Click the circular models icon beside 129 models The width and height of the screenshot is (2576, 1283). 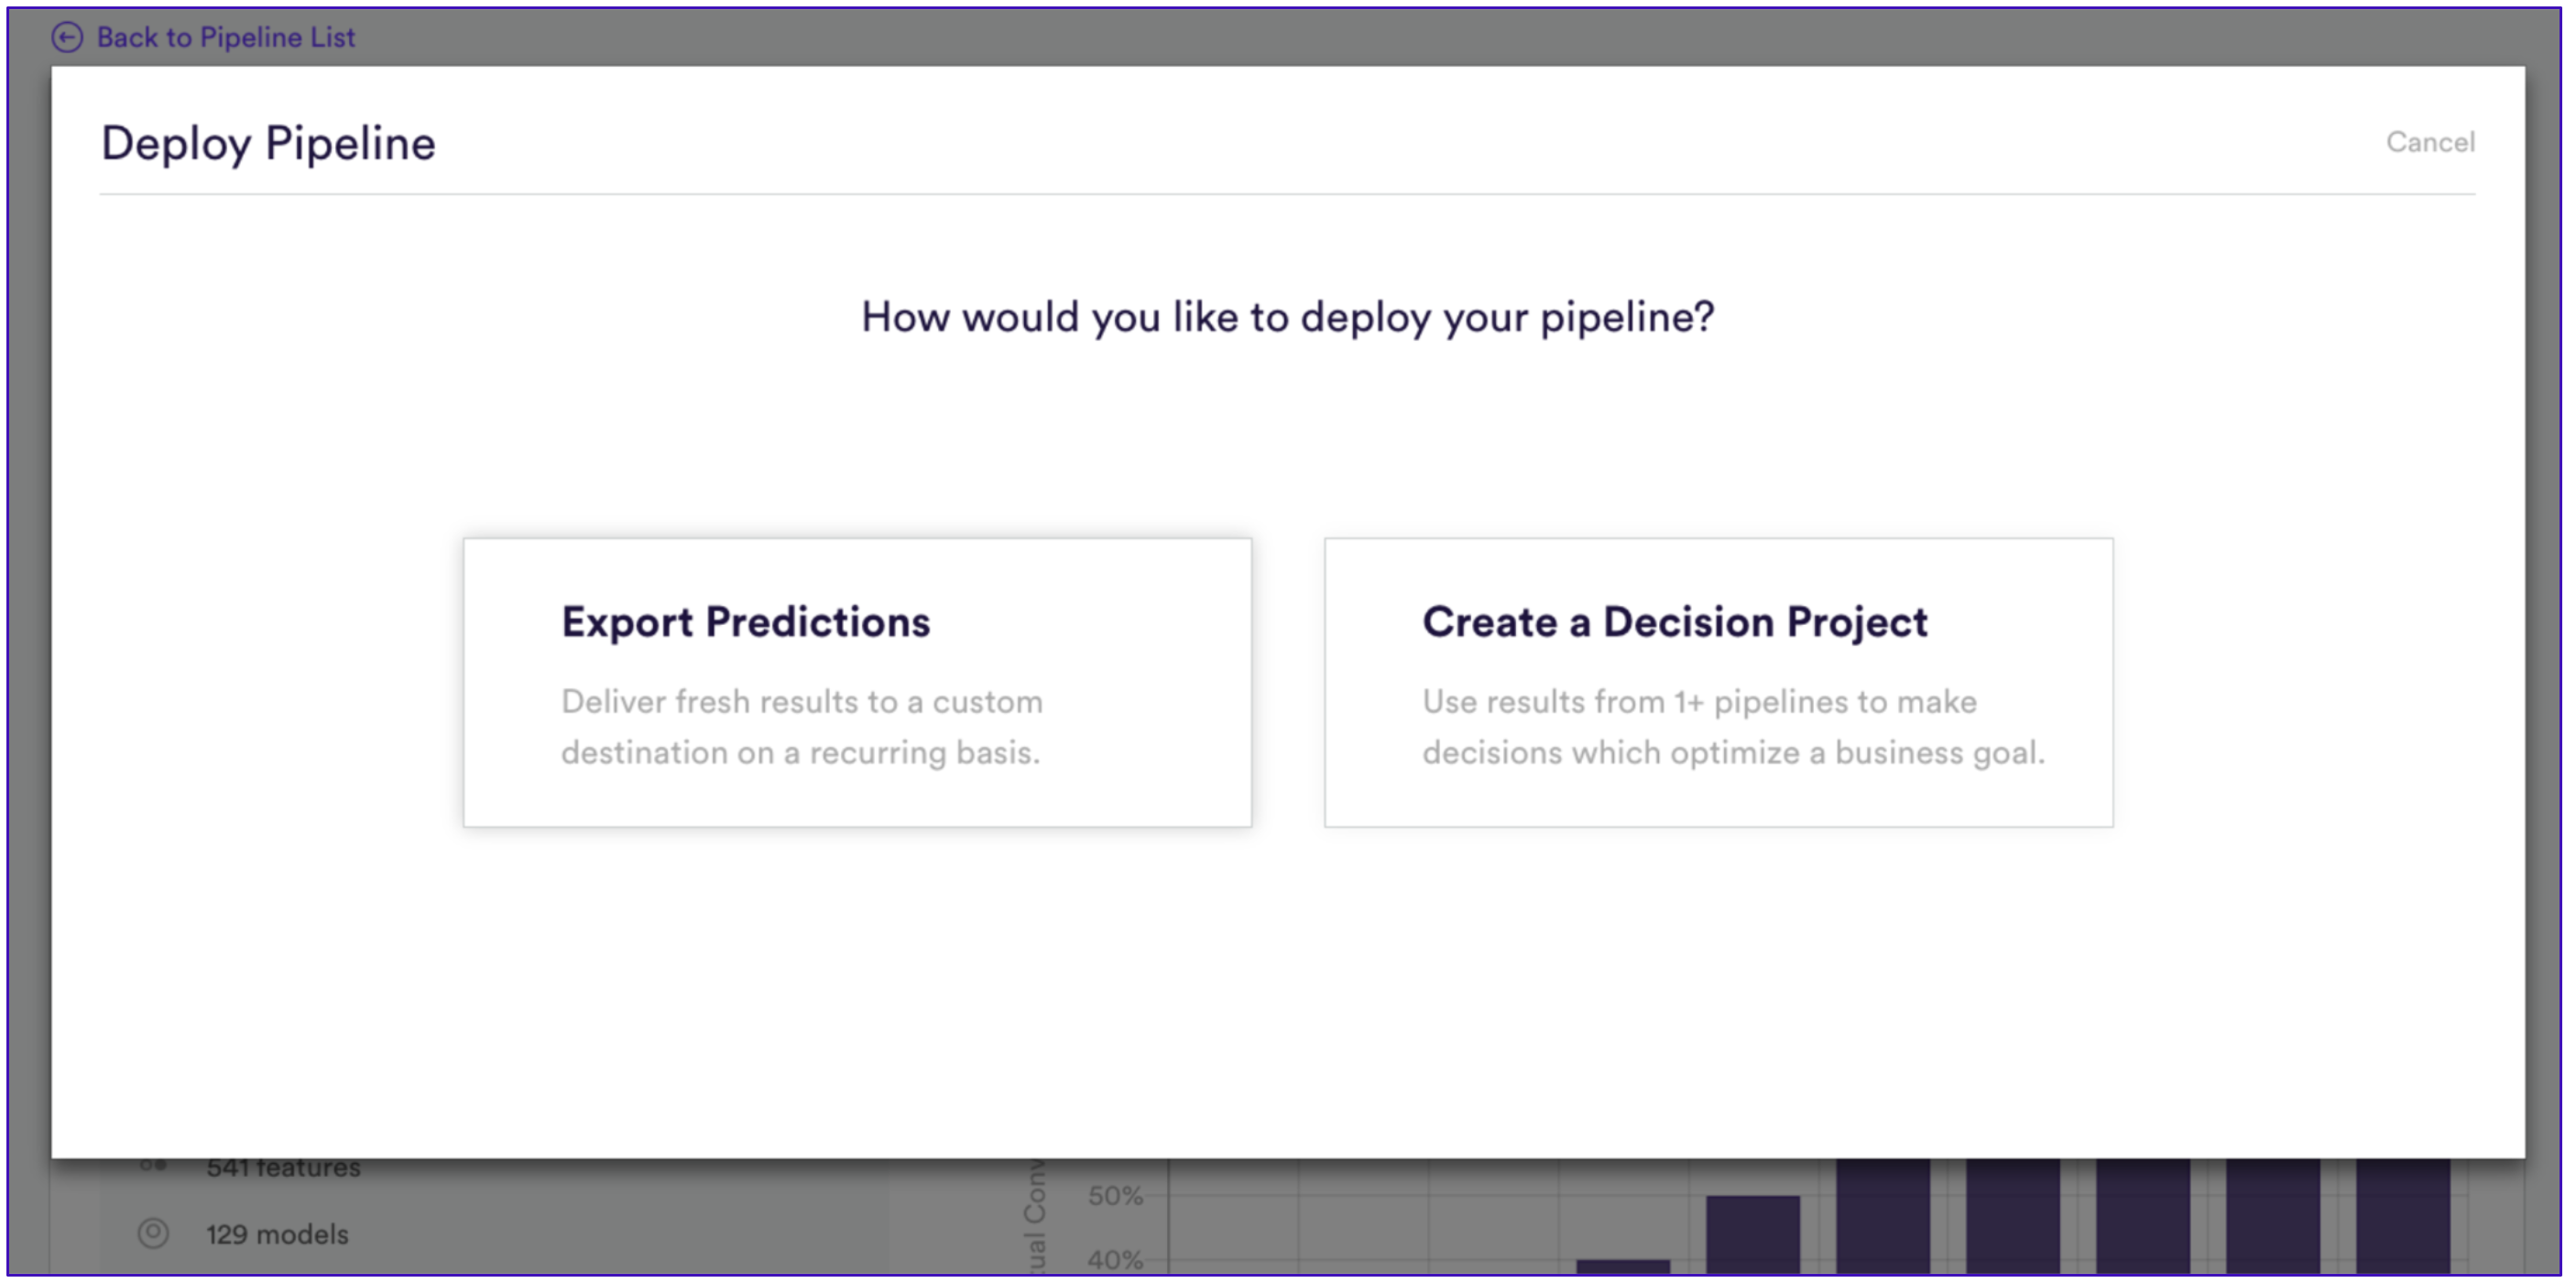(153, 1233)
